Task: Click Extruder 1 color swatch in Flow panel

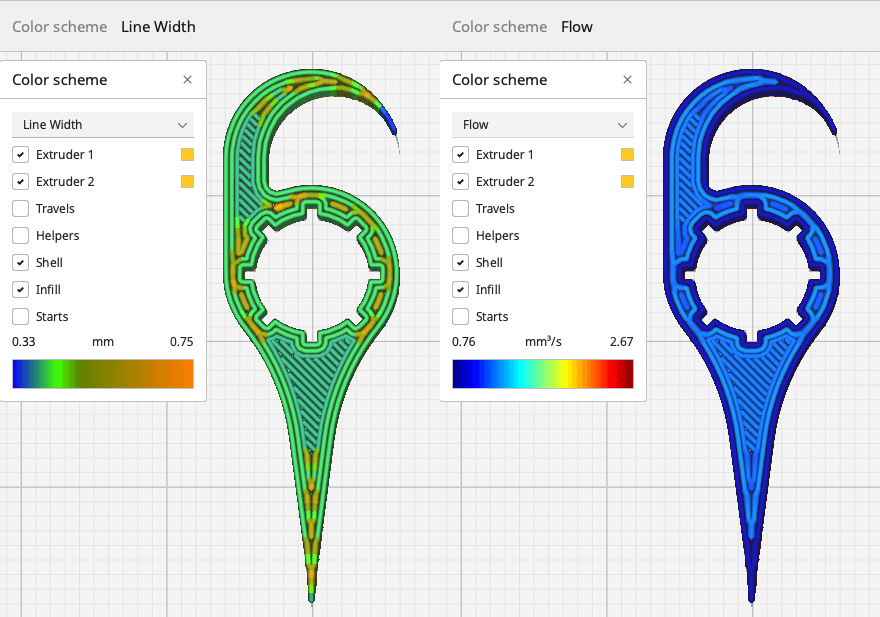Action: [x=627, y=155]
